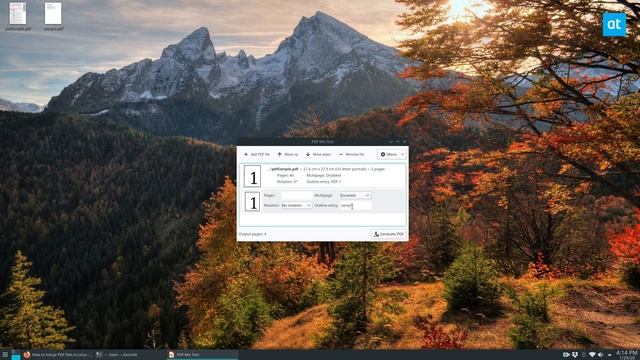Switch to the Firefox taskbar window
Image resolution: width=640 pixels, height=360 pixels.
[x=58, y=355]
